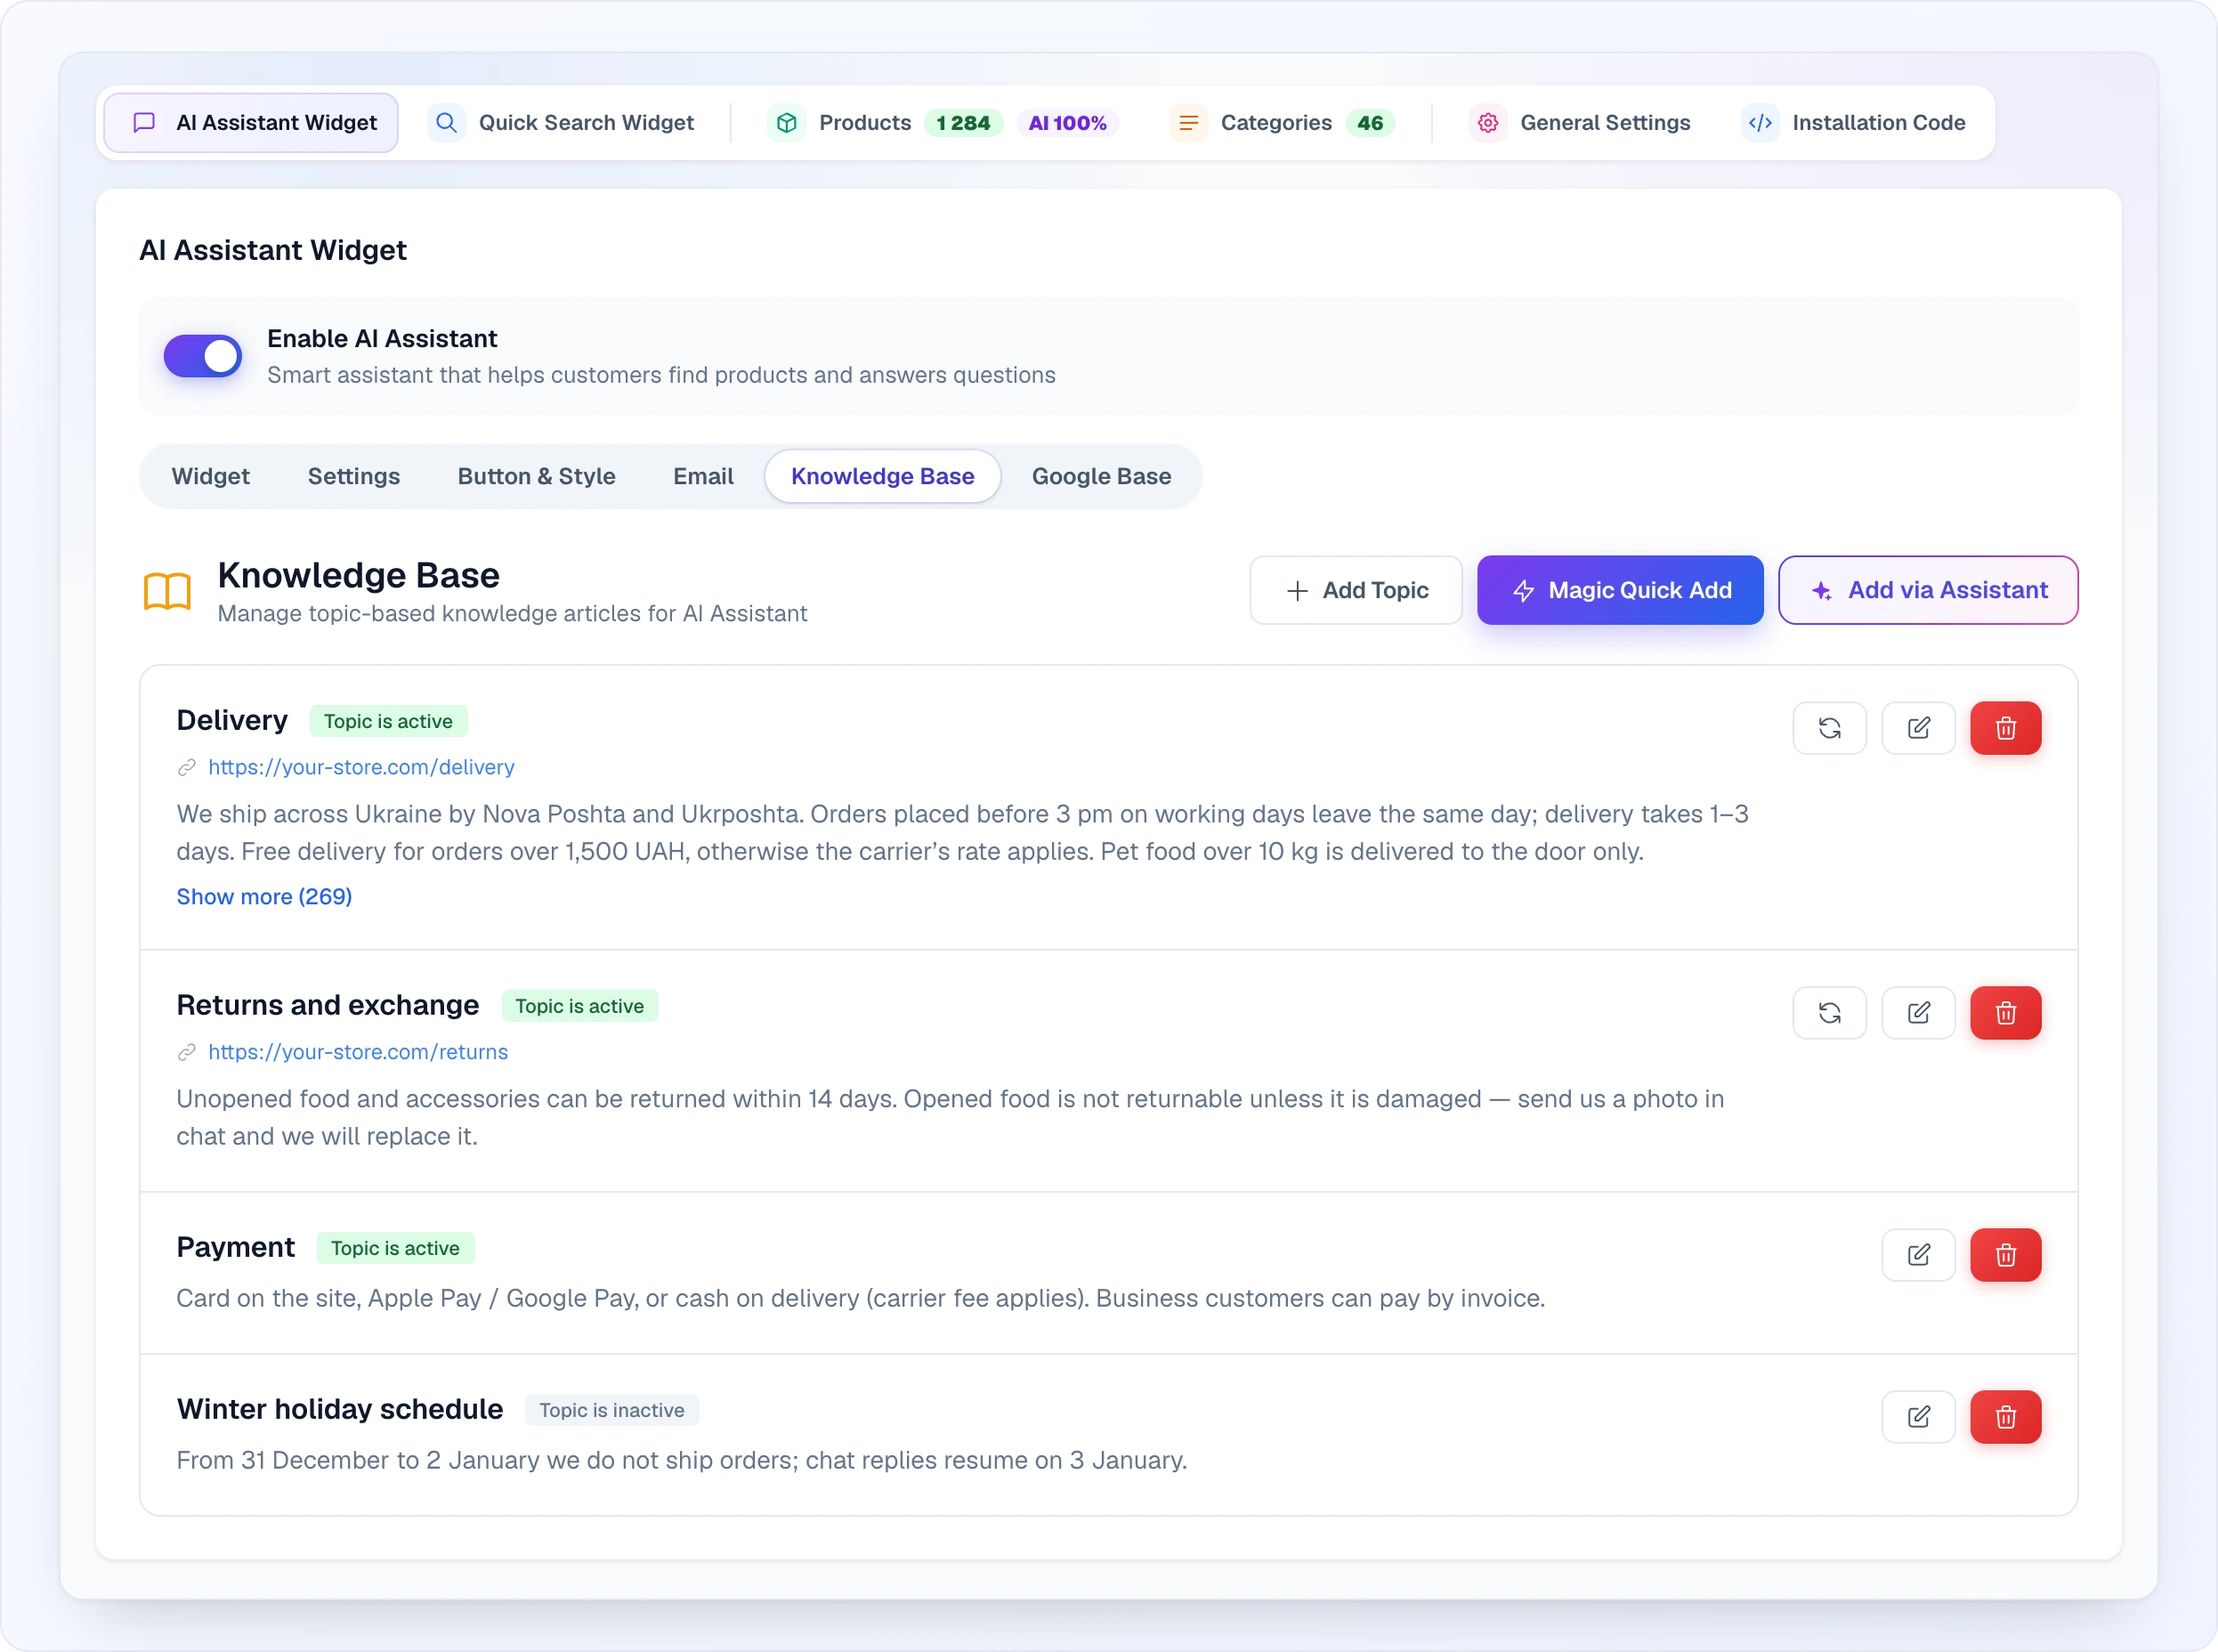Edit the Delivery topic
This screenshot has height=1652, width=2218.
coord(1918,728)
